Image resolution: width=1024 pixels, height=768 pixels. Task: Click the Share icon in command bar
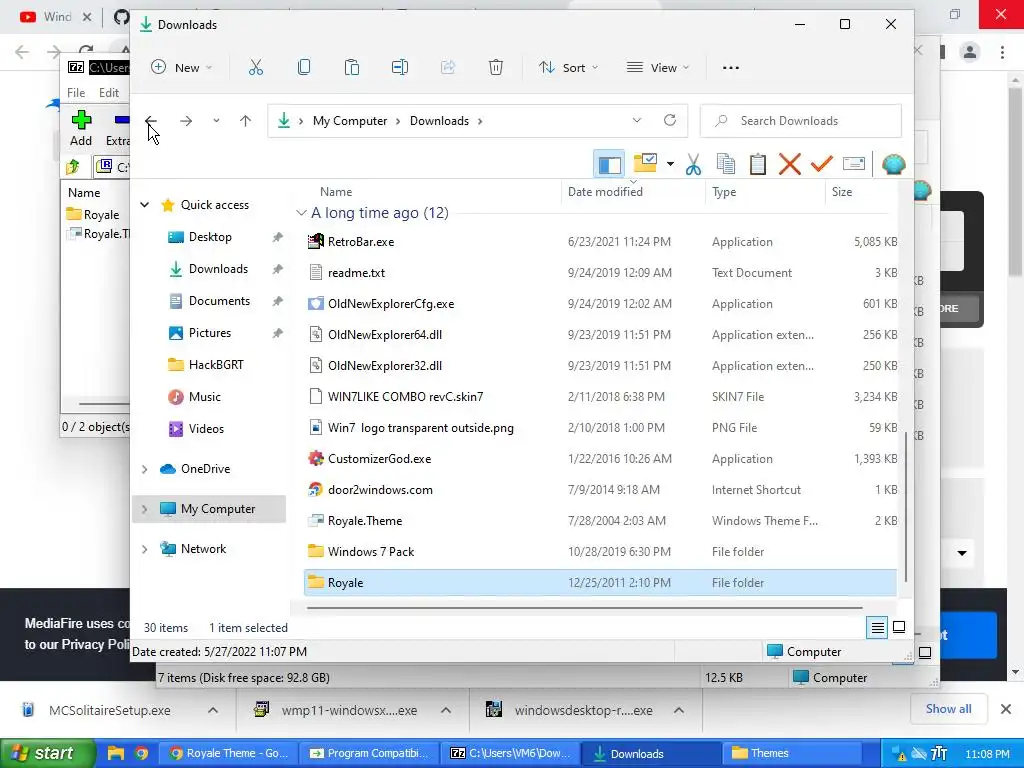[447, 67]
